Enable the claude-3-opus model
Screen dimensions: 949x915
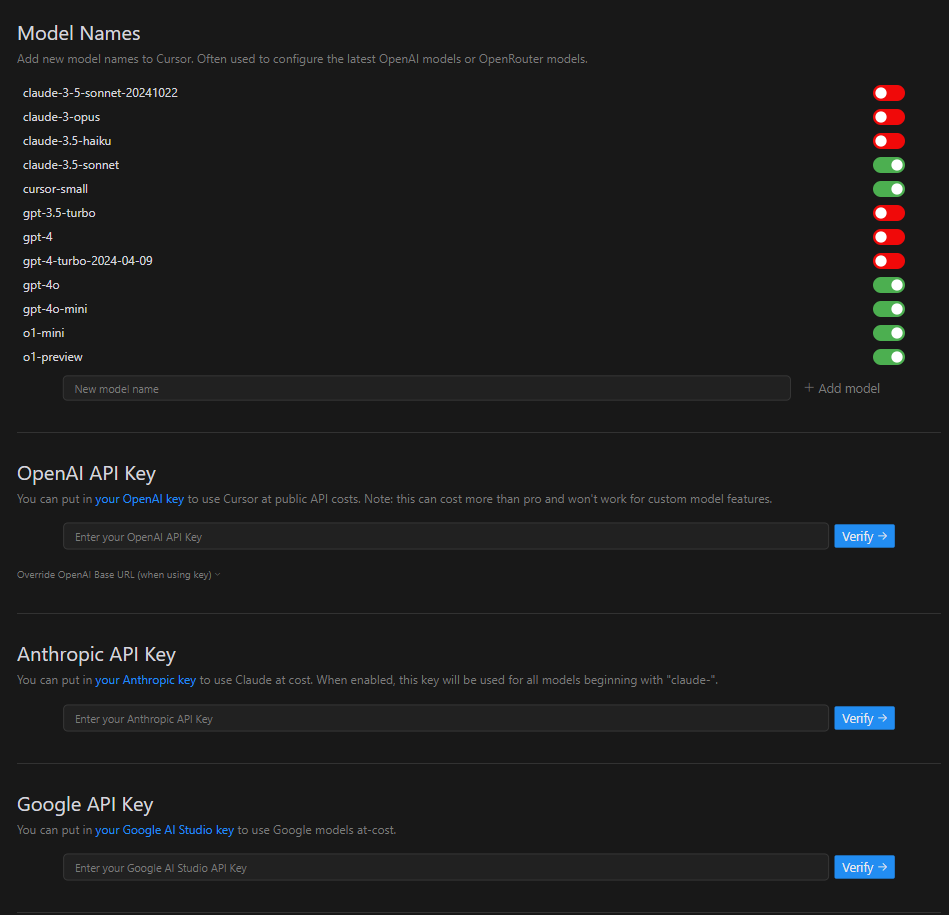click(x=888, y=117)
